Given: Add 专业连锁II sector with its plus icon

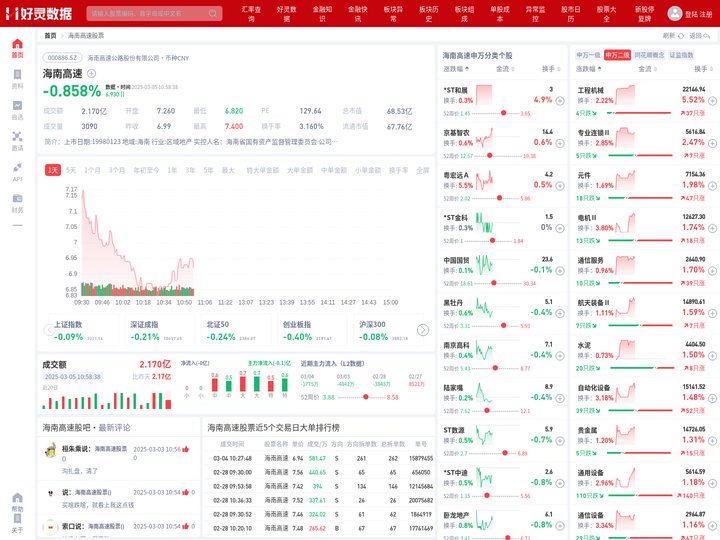Looking at the screenshot, I should pyautogui.click(x=712, y=143).
